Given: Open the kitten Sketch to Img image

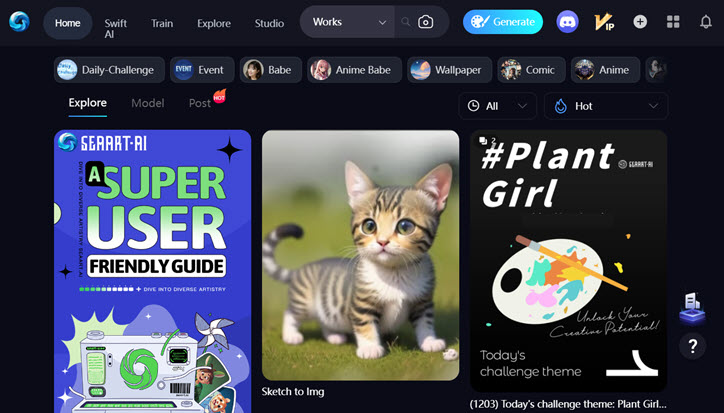Looking at the screenshot, I should (361, 255).
